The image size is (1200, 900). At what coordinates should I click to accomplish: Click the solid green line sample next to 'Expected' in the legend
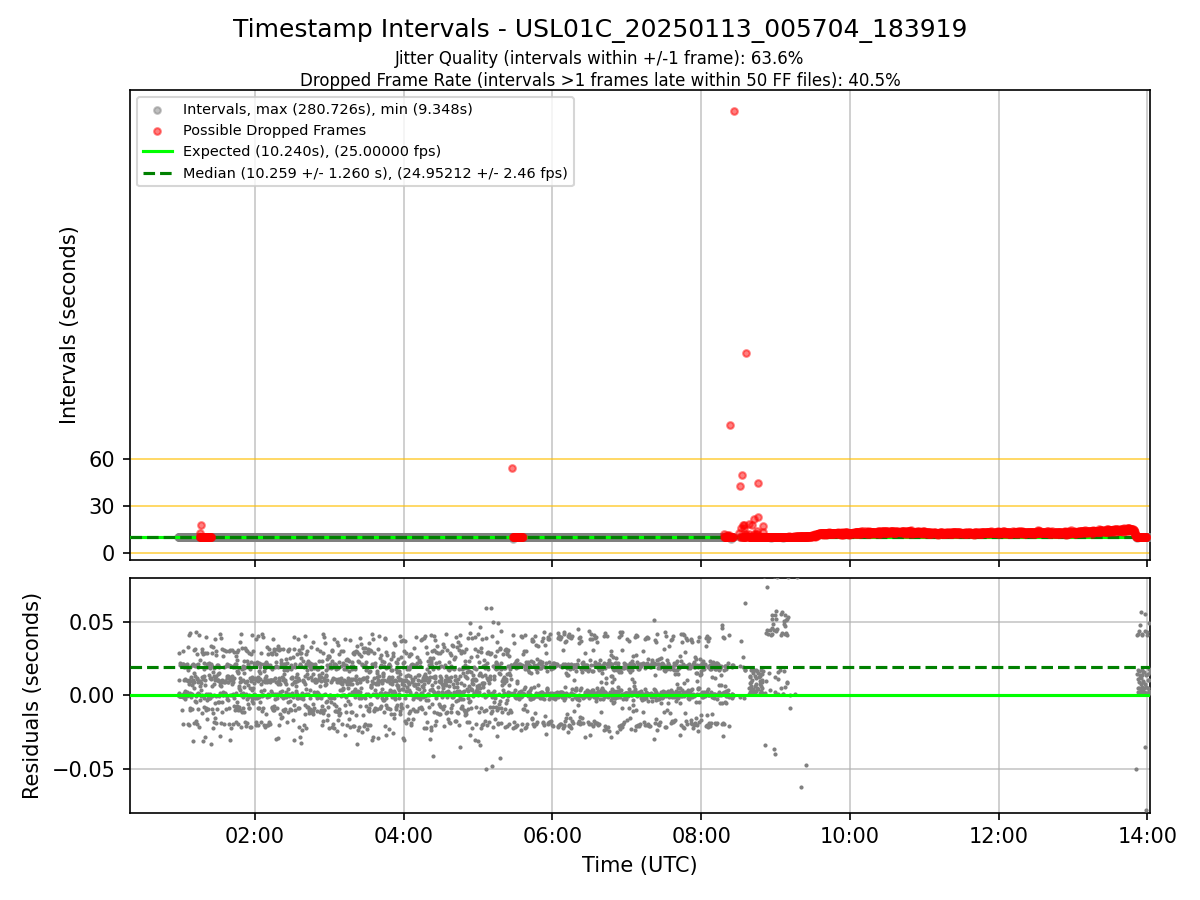157,152
